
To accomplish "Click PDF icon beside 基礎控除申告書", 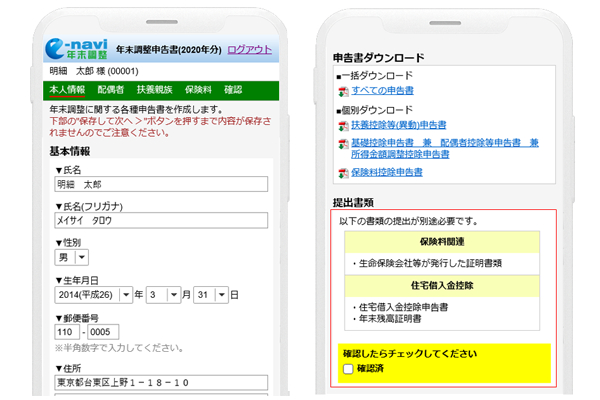I will [x=343, y=144].
